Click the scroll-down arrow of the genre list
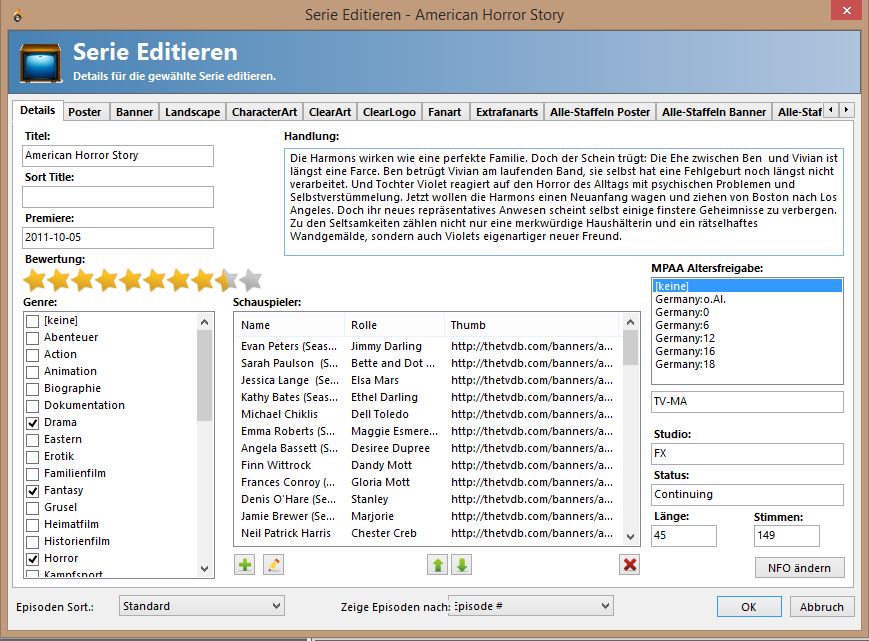 click(x=205, y=569)
